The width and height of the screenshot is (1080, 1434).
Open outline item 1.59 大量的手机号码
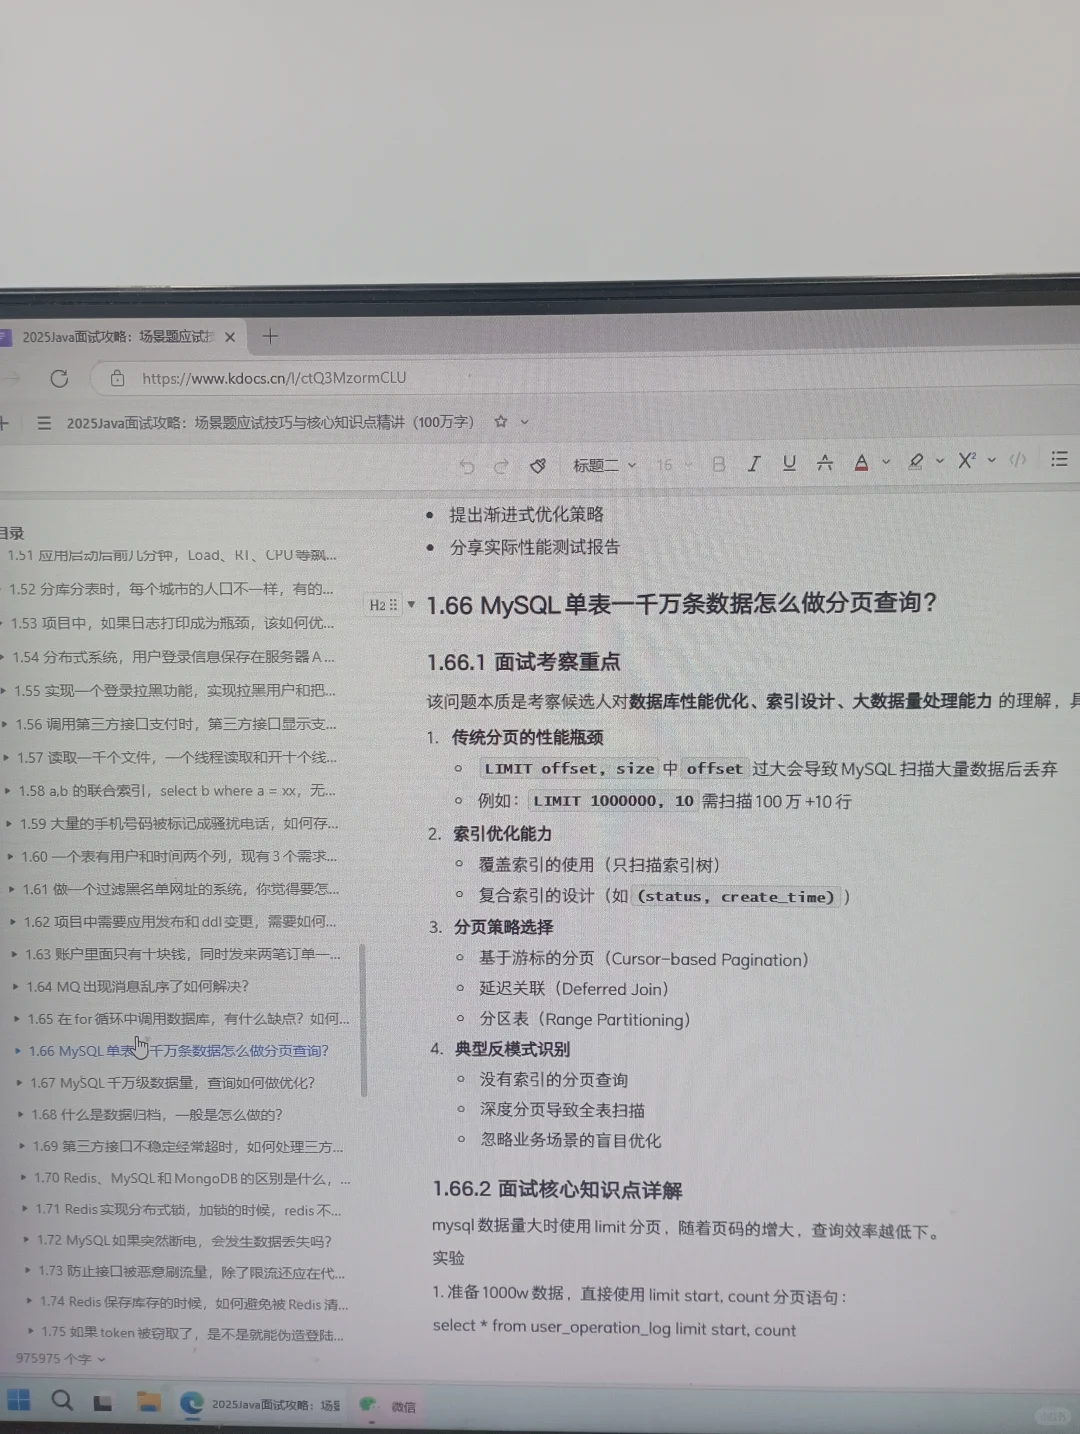click(179, 824)
